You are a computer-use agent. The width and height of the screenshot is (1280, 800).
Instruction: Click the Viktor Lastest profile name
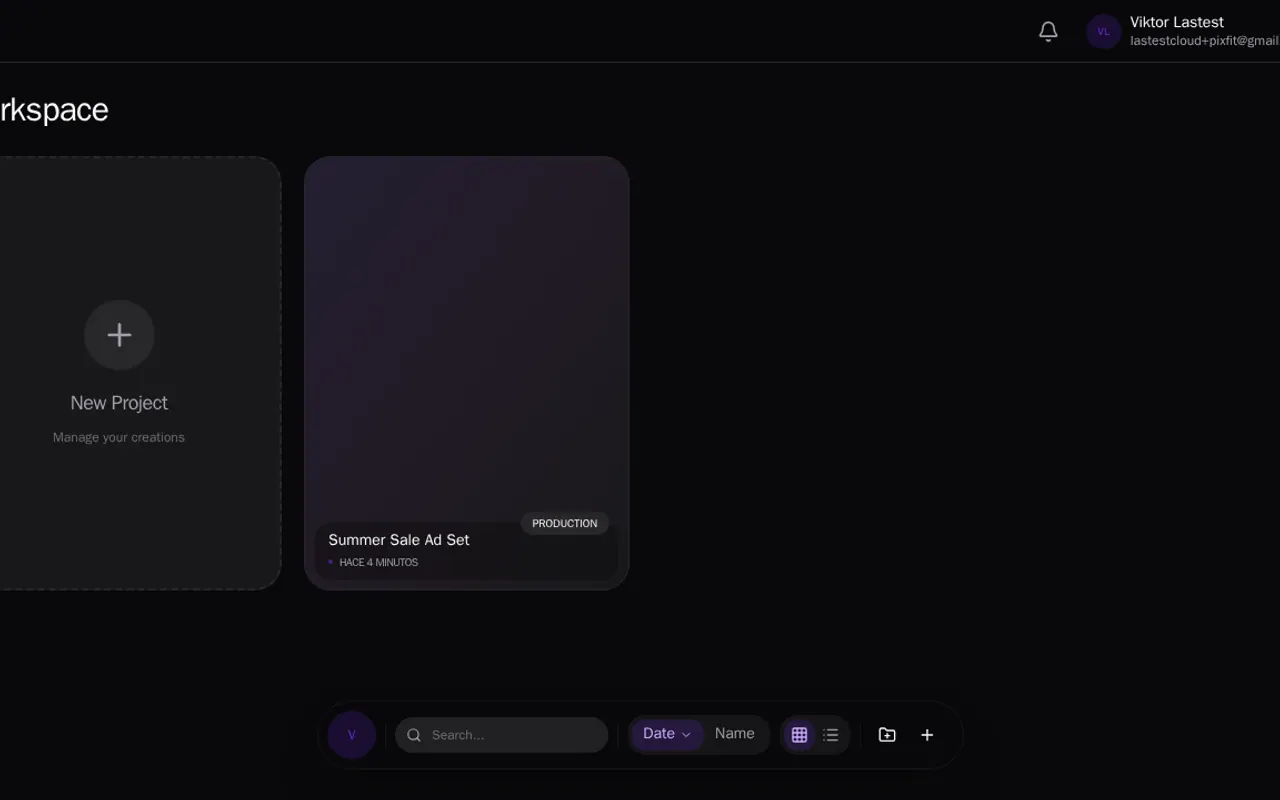coord(1177,22)
